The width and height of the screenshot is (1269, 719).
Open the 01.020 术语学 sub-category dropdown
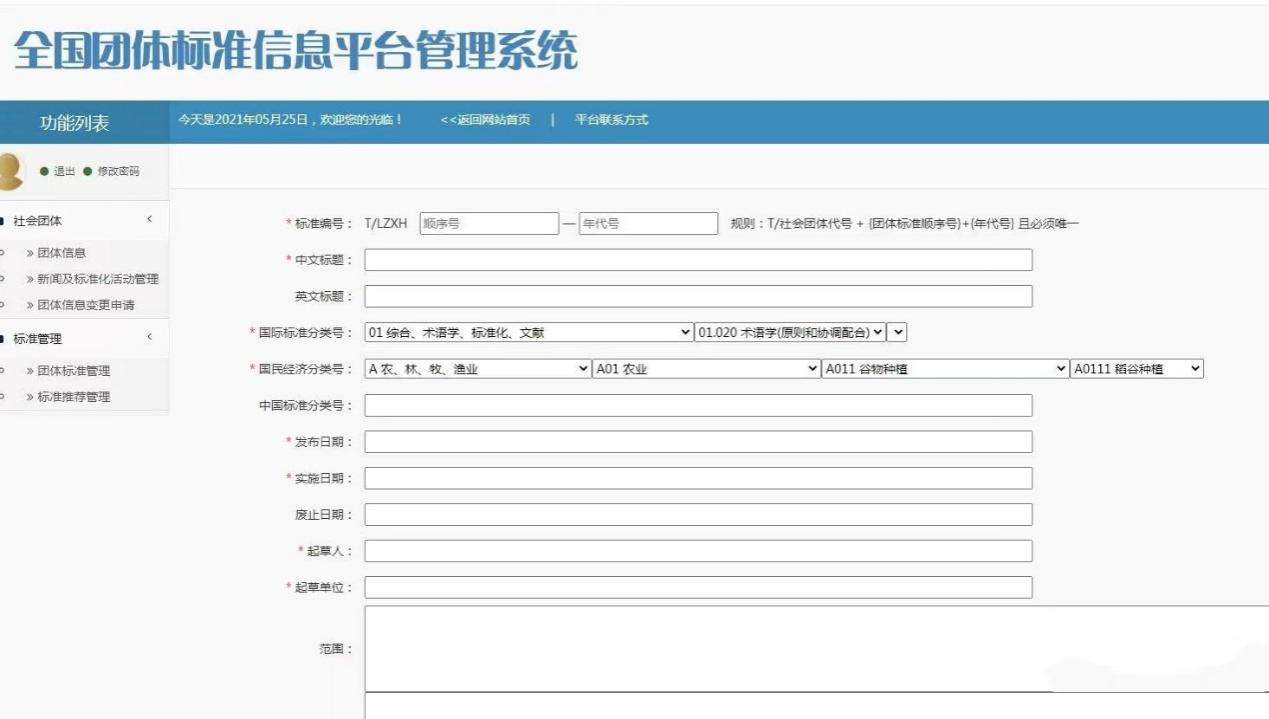pyautogui.click(x=790, y=332)
